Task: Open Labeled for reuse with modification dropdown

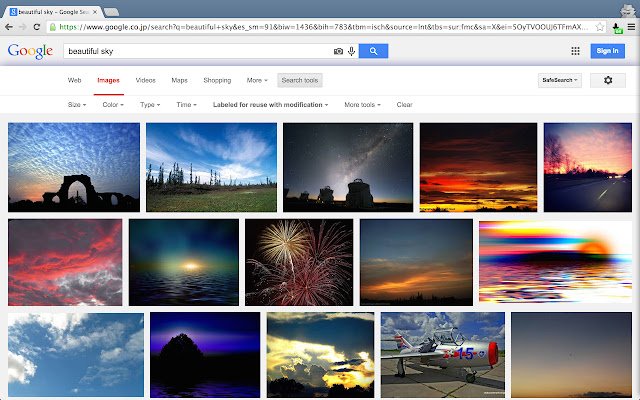Action: [x=270, y=104]
